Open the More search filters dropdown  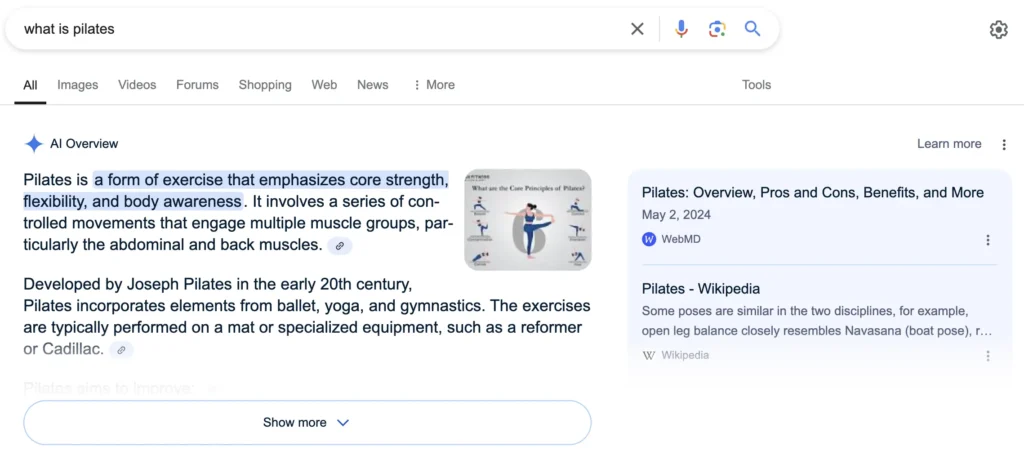(434, 85)
